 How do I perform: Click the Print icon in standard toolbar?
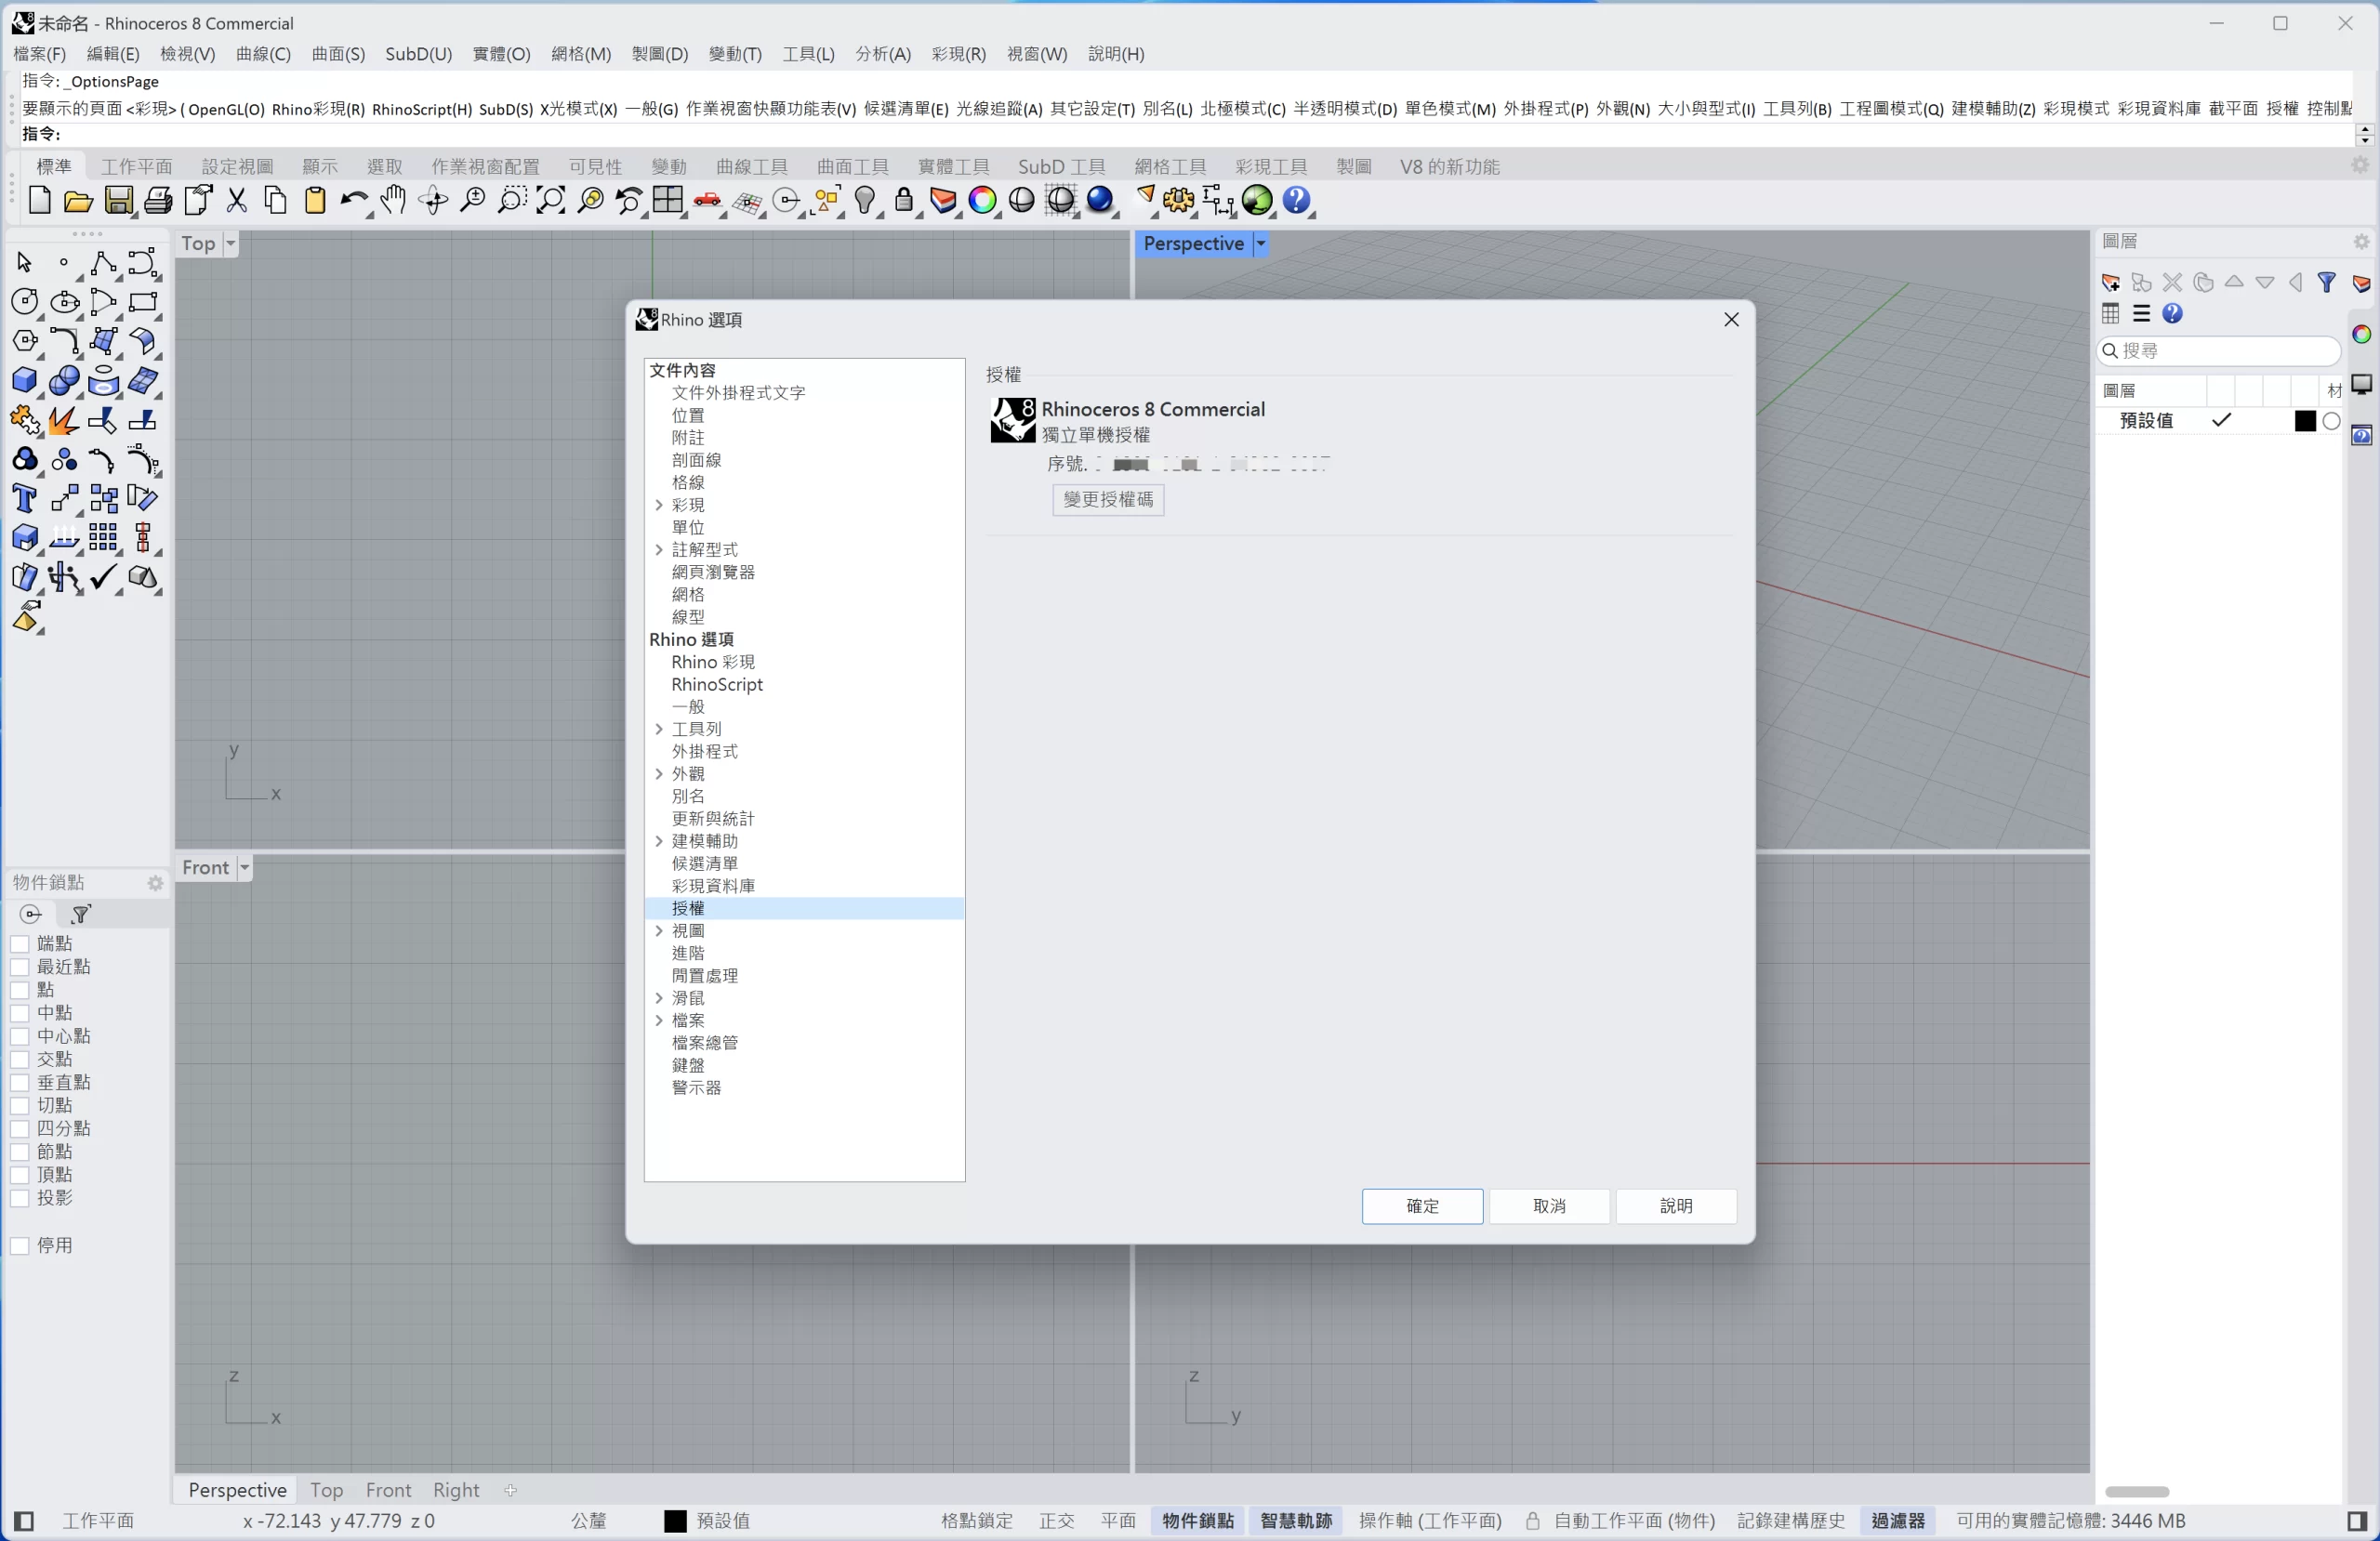pyautogui.click(x=158, y=201)
